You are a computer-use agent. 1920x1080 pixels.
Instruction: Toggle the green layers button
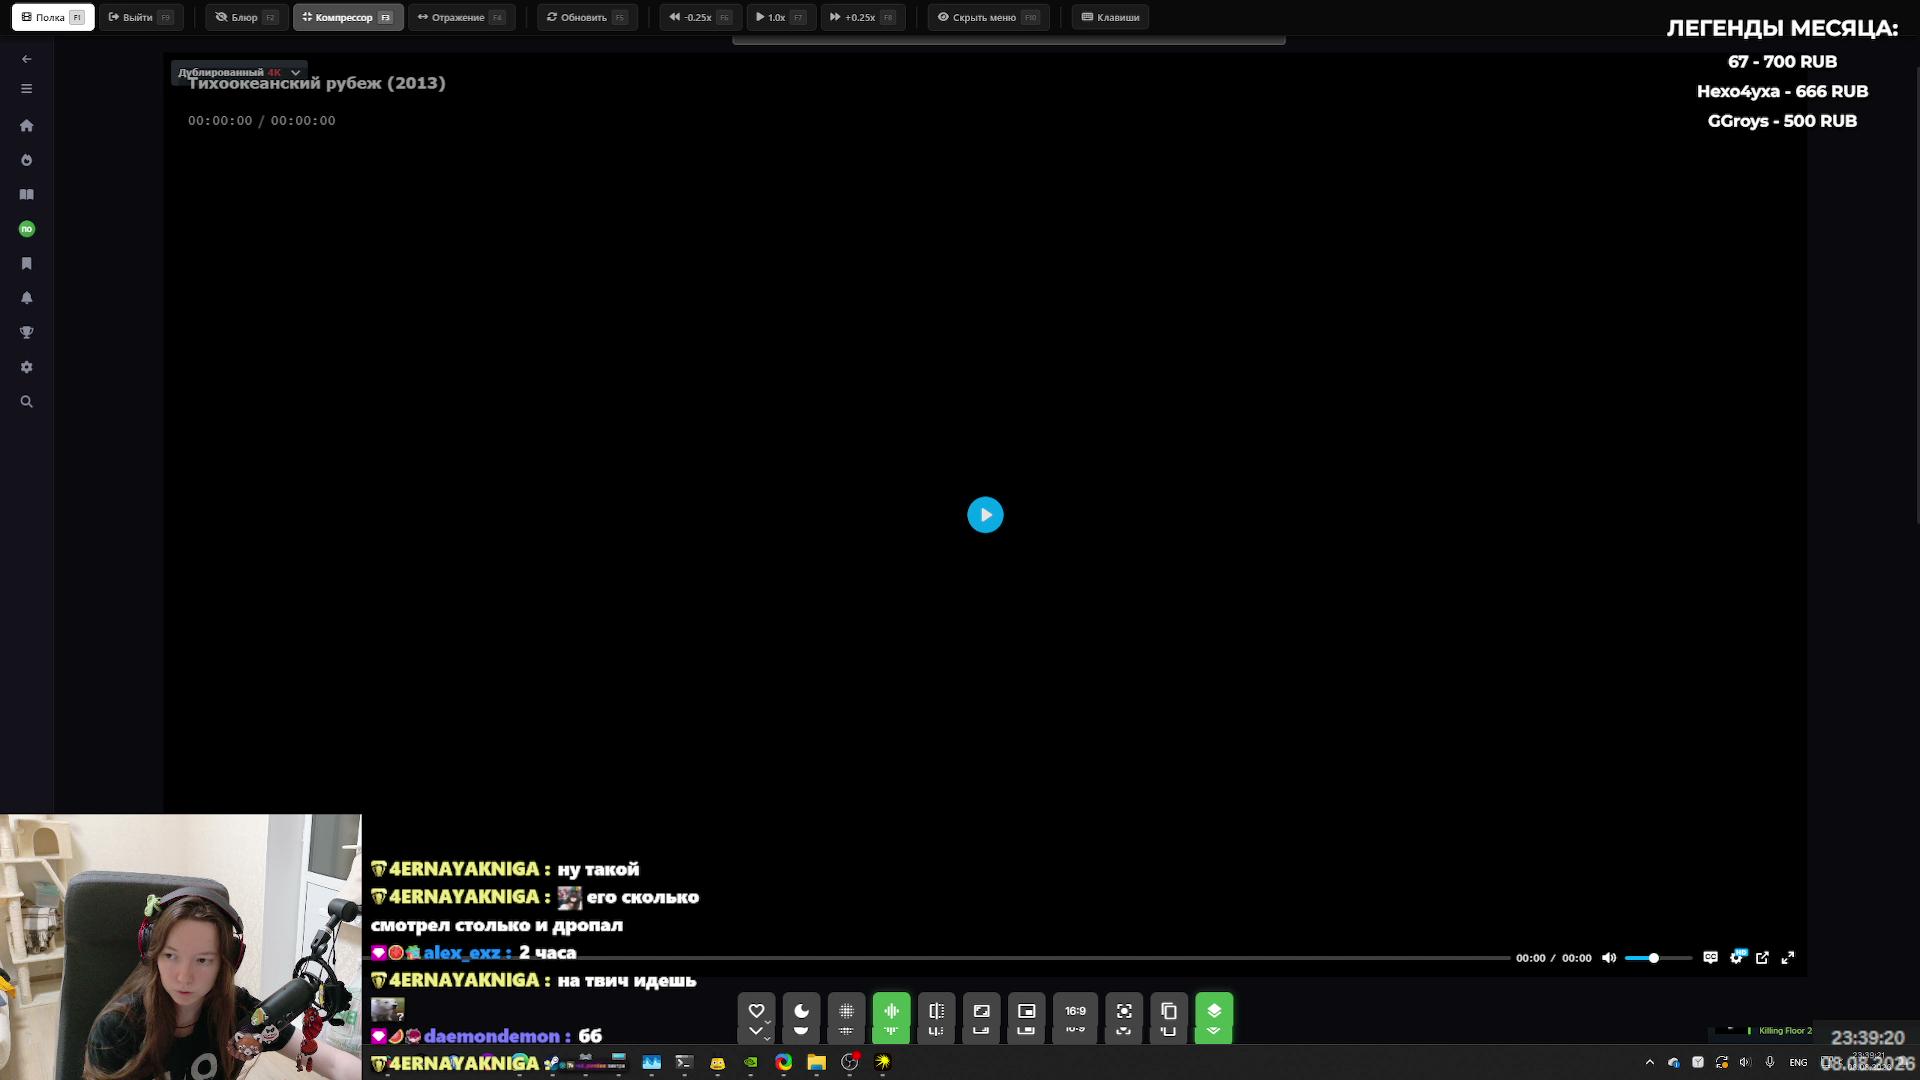tap(1214, 1012)
